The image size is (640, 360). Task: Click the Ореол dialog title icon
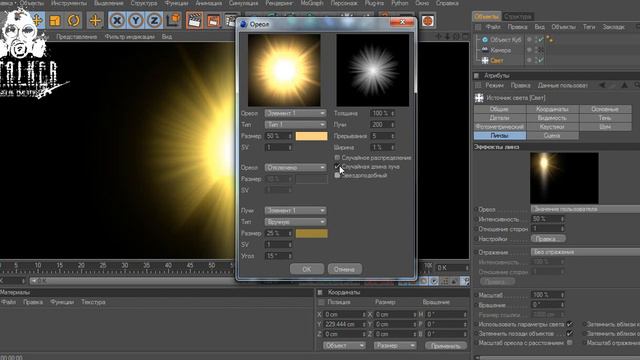tap(244, 24)
